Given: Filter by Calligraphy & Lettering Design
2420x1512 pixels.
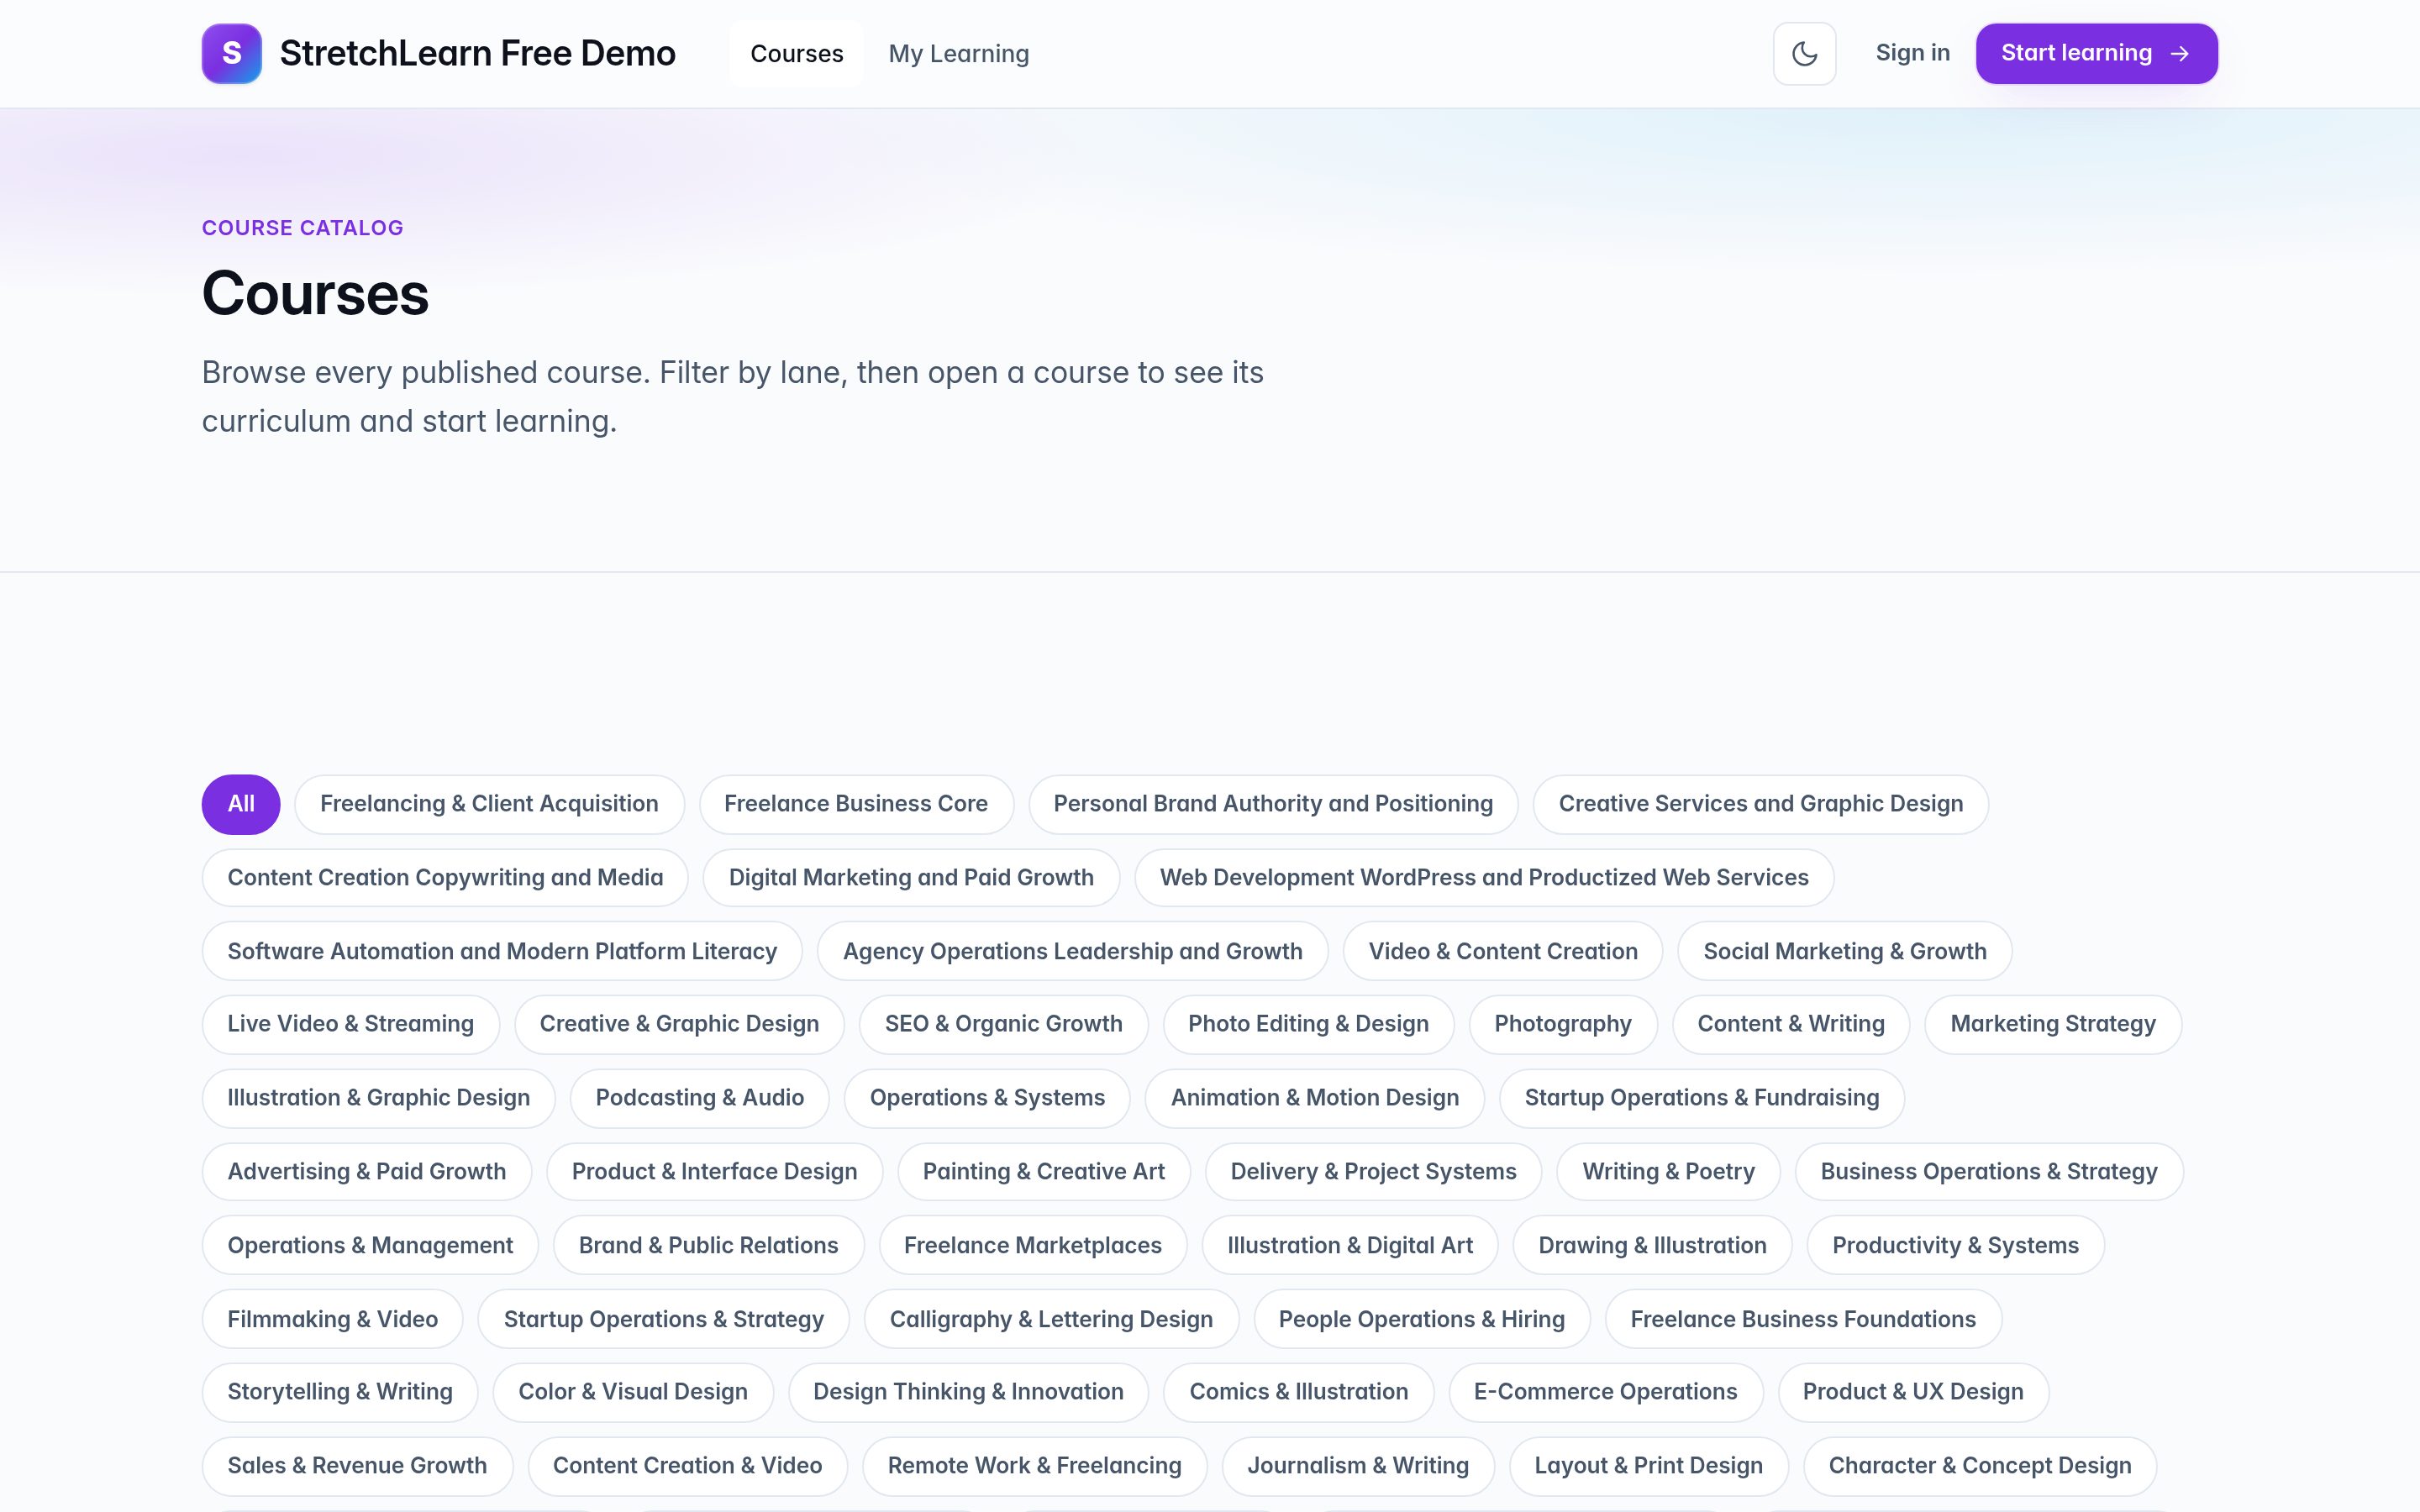Looking at the screenshot, I should (x=1051, y=1320).
